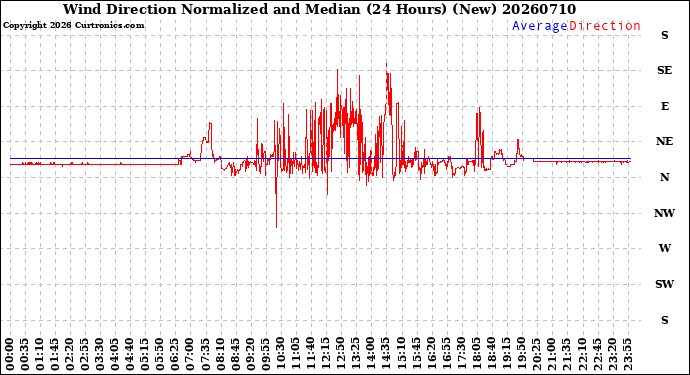Viewport: 690px width, 375px height.
Task: Click the 23:20 time axis label
Action: (612, 355)
